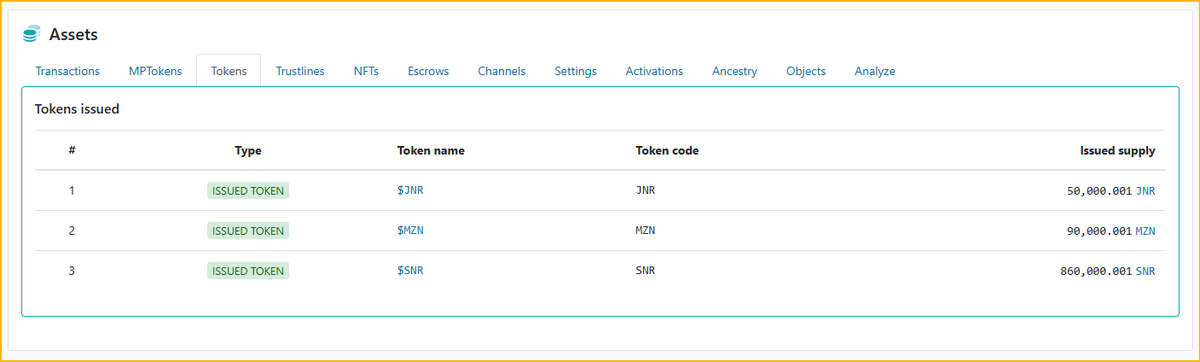The height and width of the screenshot is (362, 1200).
Task: Click the Assets section title
Action: pyautogui.click(x=73, y=35)
